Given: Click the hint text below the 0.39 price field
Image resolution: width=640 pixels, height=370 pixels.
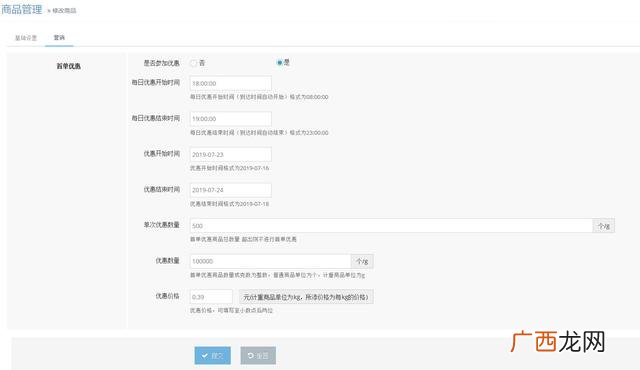Looking at the screenshot, I should [x=231, y=310].
